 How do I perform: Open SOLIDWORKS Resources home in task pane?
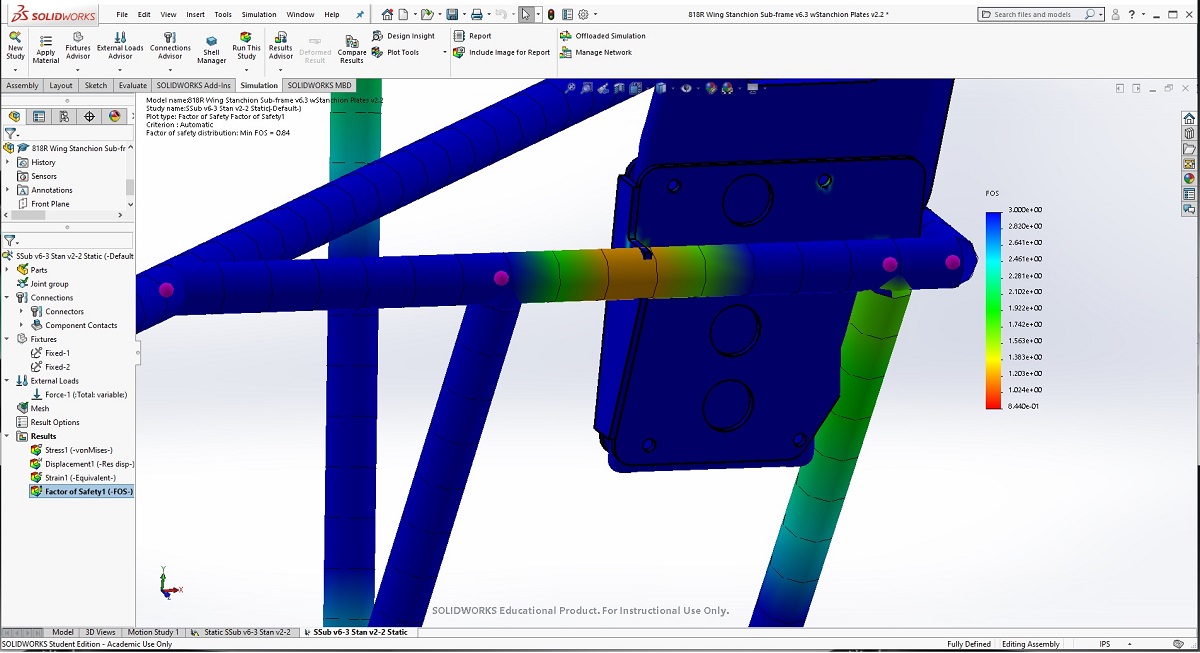tap(1189, 118)
